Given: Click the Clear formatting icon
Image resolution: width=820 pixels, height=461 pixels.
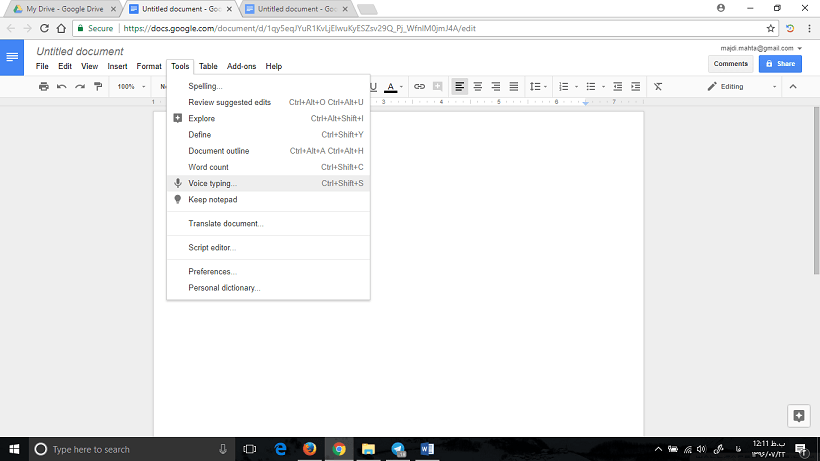Looking at the screenshot, I should pyautogui.click(x=658, y=87).
